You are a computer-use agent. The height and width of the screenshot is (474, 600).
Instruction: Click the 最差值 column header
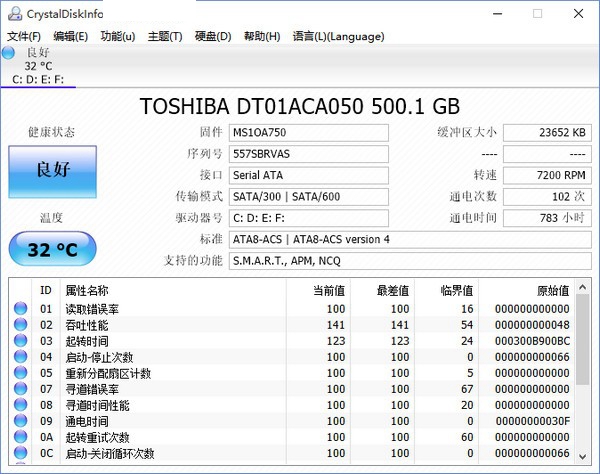393,290
